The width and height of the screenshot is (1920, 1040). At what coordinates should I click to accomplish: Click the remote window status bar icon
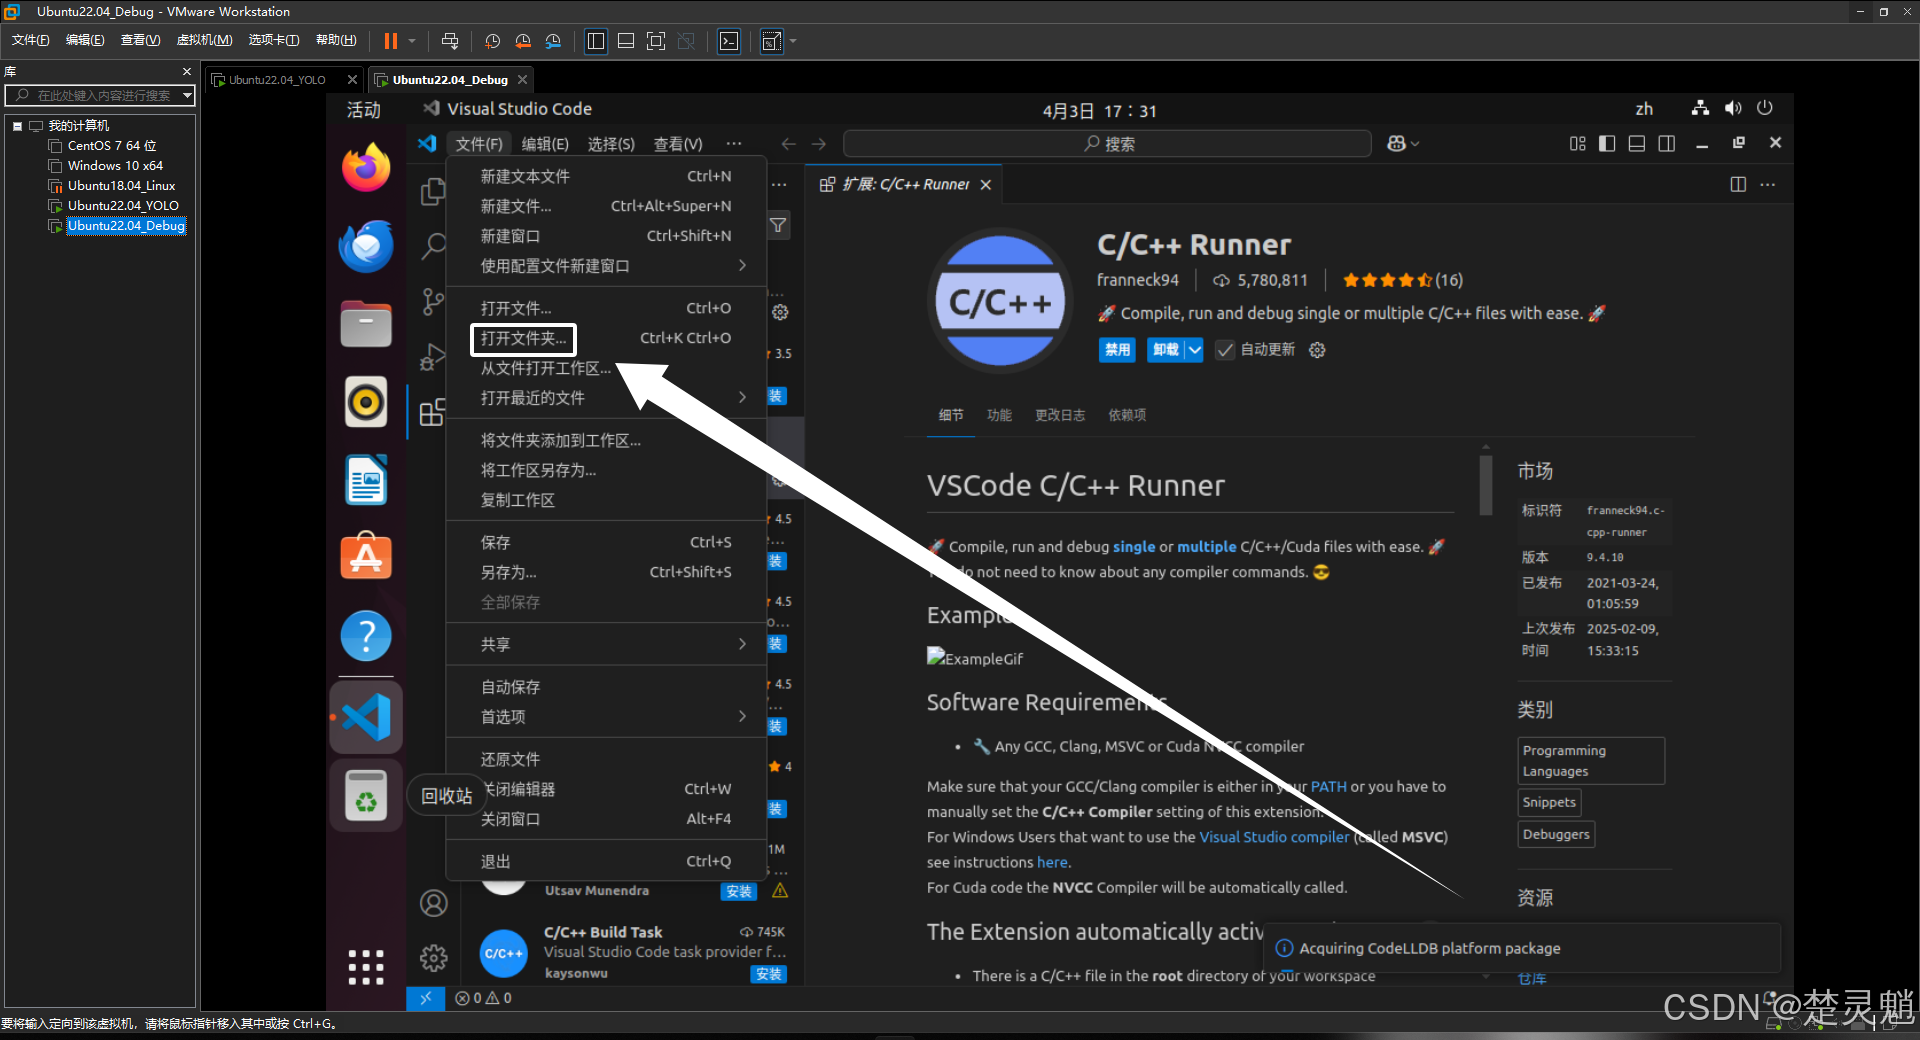point(425,998)
